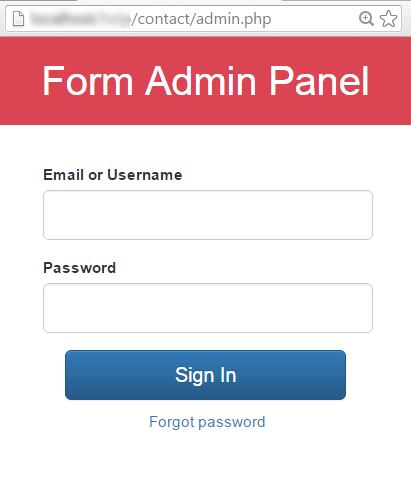Click the Form Admin Panel heading
Screen dimensions: 411x489
pyautogui.click(x=205, y=81)
